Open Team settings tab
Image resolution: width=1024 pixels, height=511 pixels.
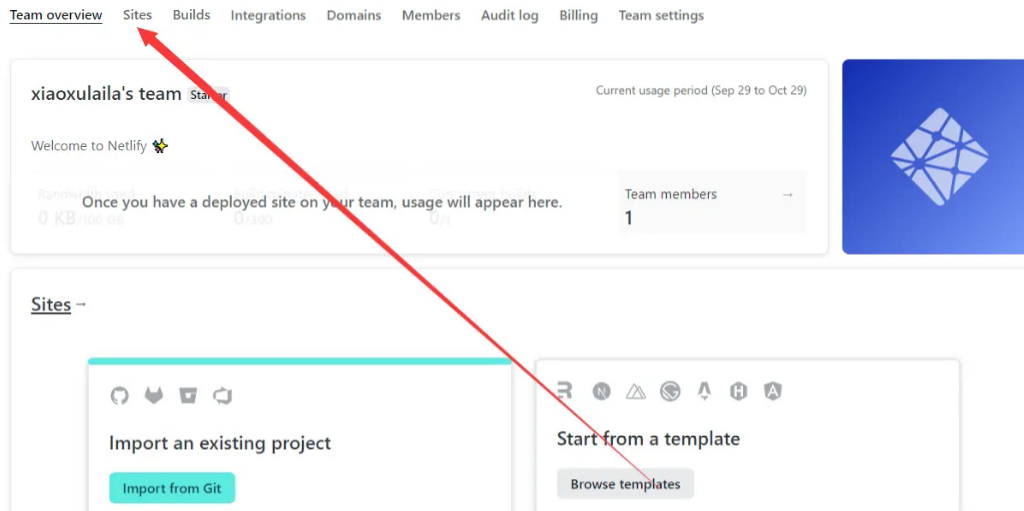click(x=662, y=15)
